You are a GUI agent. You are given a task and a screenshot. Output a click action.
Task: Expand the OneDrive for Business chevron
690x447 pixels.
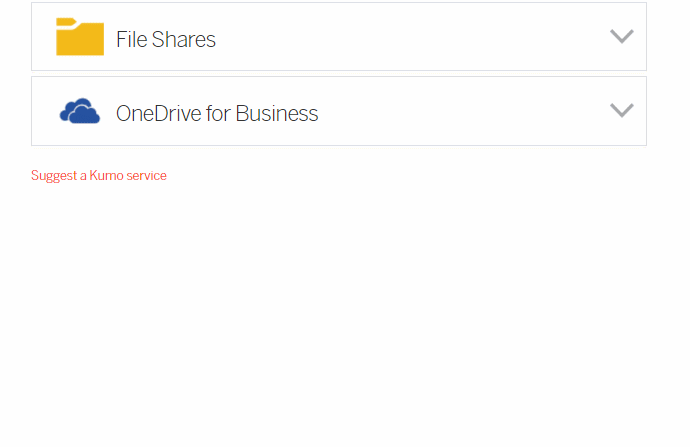point(622,110)
